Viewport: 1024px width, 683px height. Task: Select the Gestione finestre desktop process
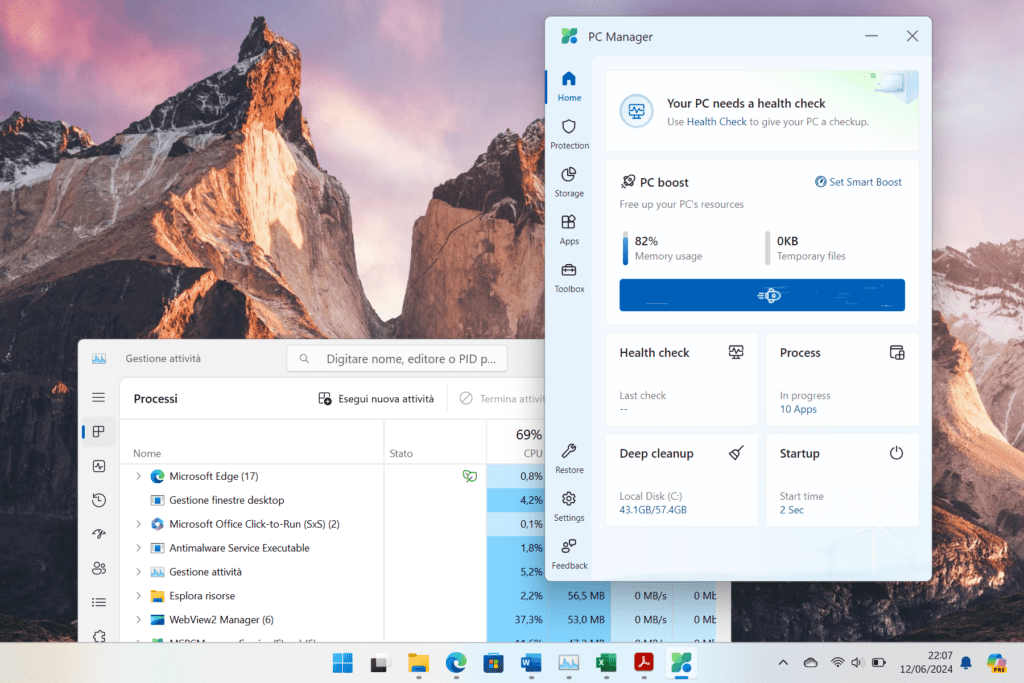[x=226, y=500]
